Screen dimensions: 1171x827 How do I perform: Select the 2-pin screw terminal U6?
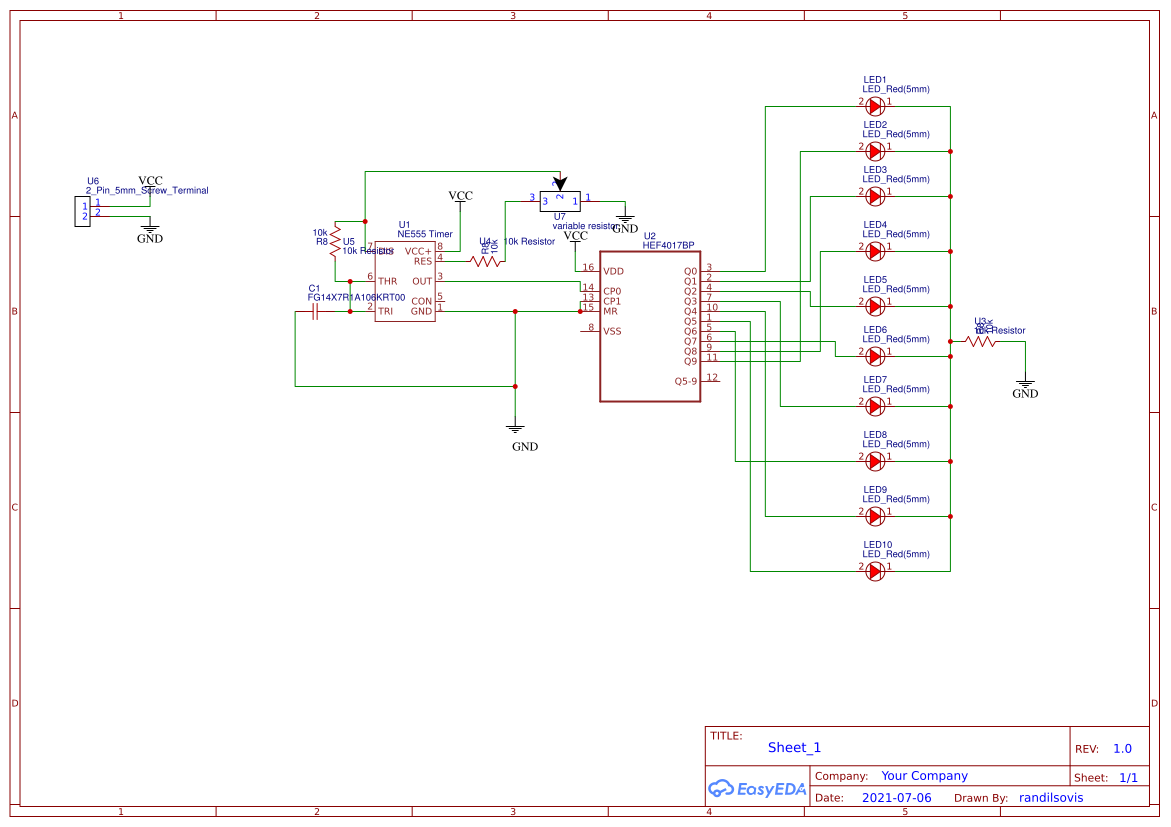pyautogui.click(x=85, y=213)
